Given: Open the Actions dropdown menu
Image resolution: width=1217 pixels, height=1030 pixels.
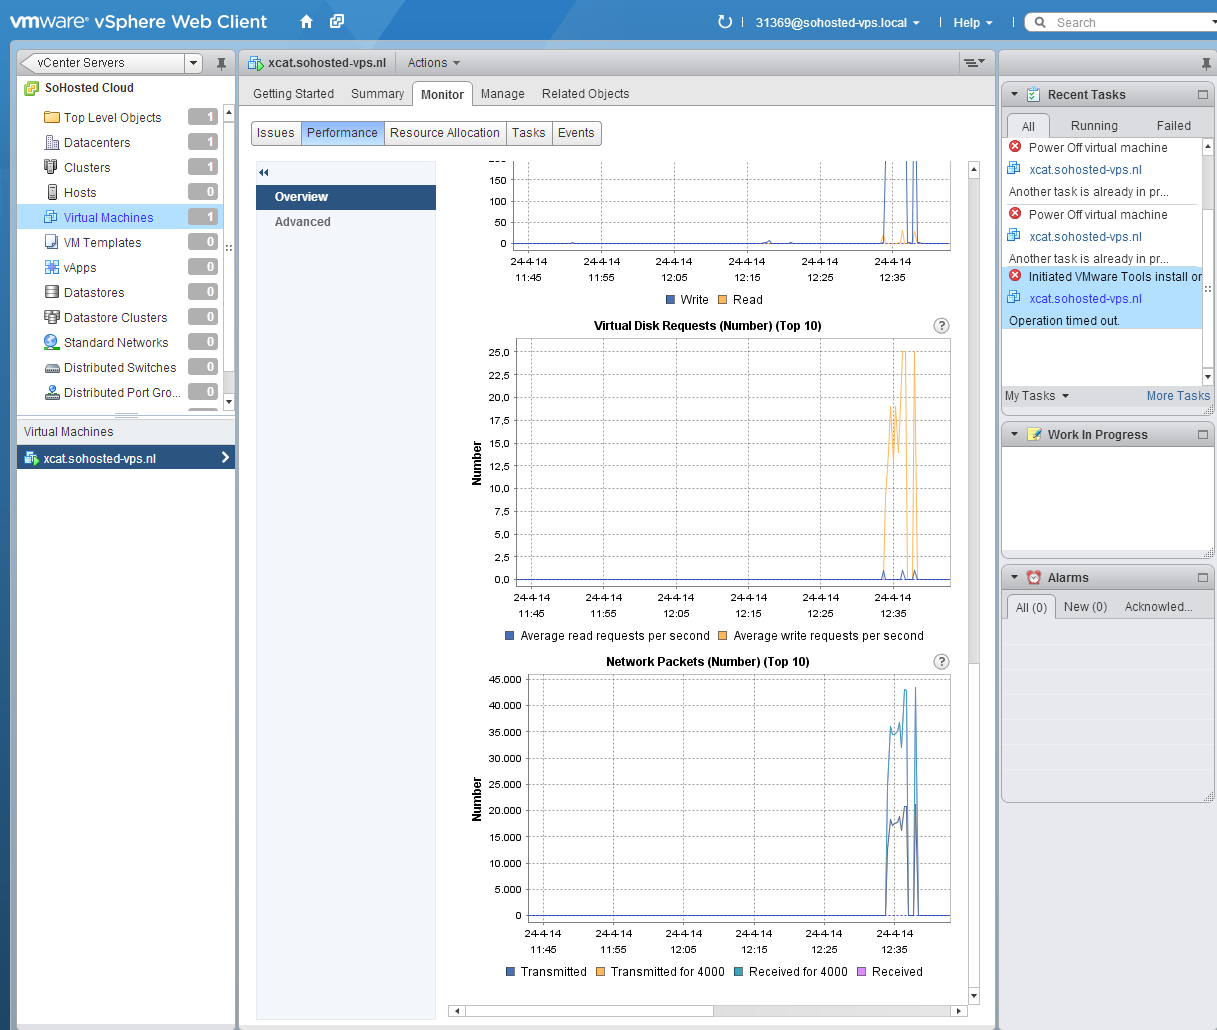Looking at the screenshot, I should (x=434, y=63).
